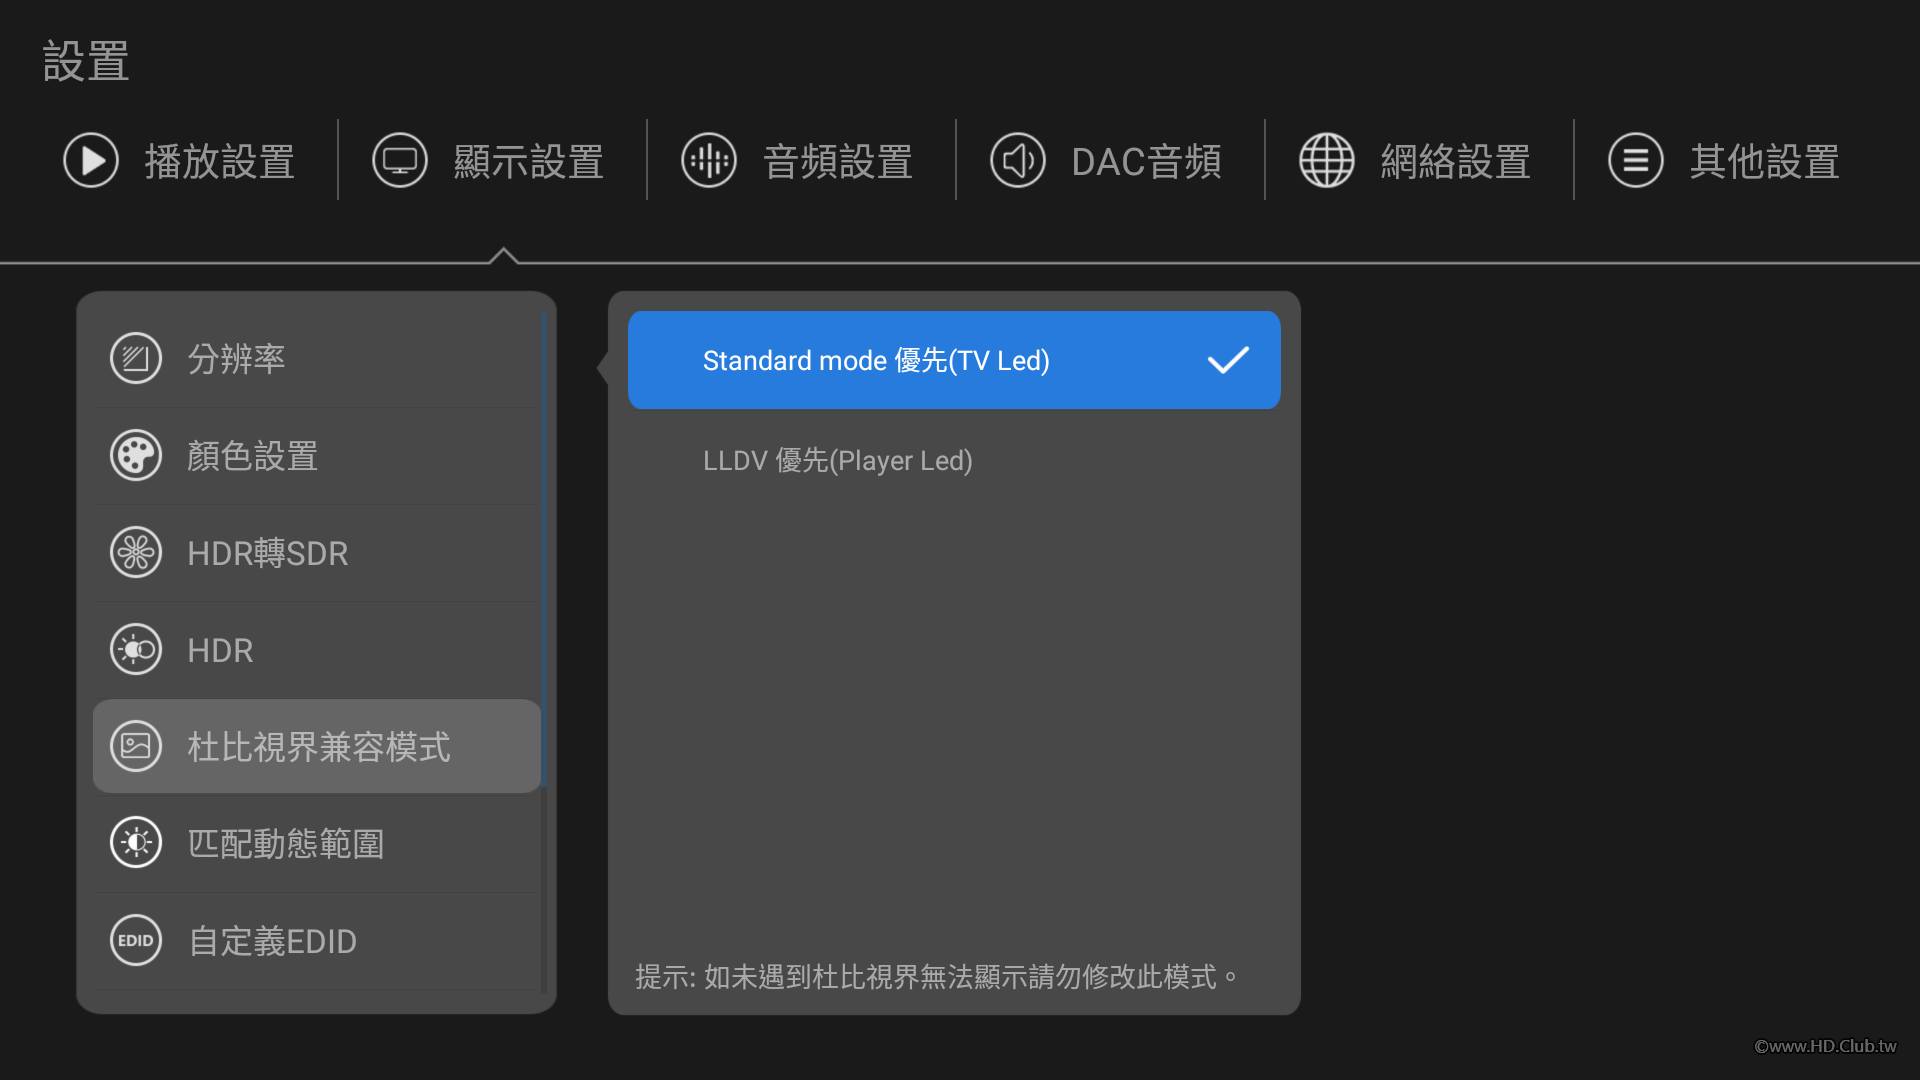Image resolution: width=1920 pixels, height=1080 pixels.
Task: Switch to the 音頻設置 tab label
Action: tap(838, 161)
